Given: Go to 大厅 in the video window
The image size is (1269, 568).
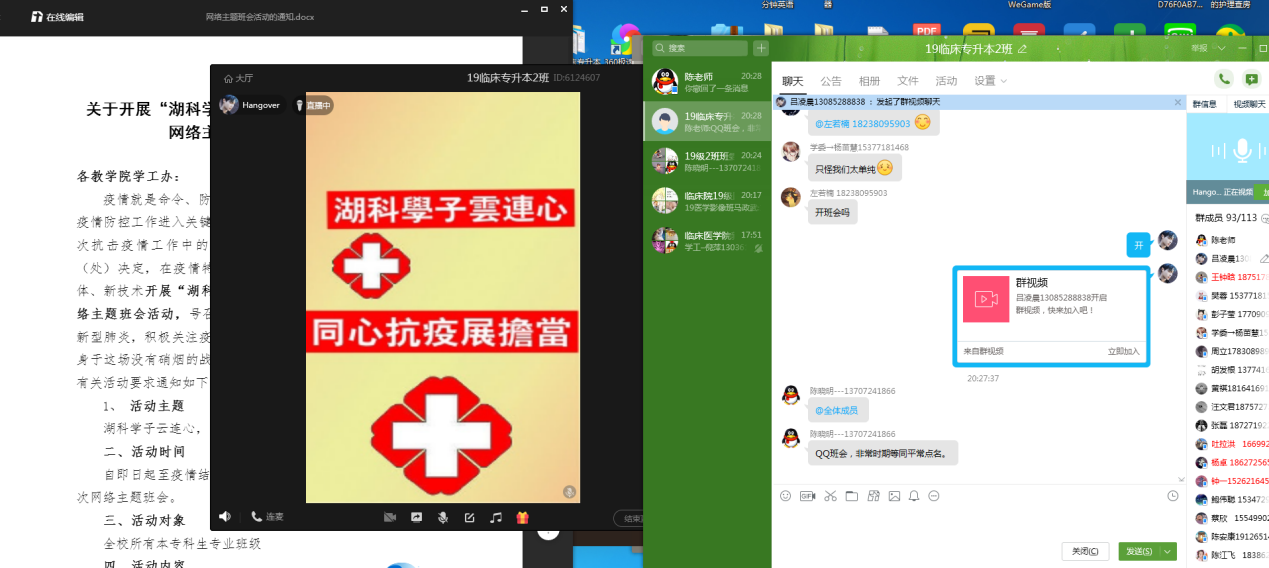Looking at the screenshot, I should click(238, 78).
